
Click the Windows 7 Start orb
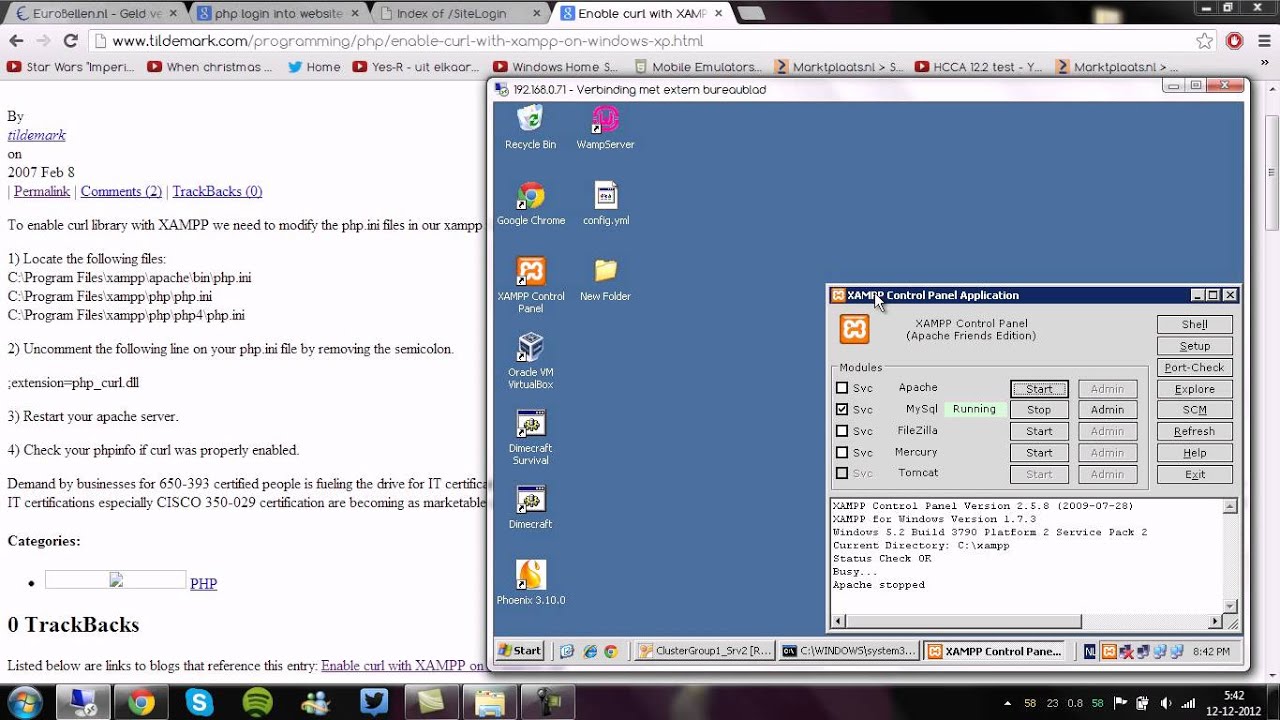pos(24,702)
